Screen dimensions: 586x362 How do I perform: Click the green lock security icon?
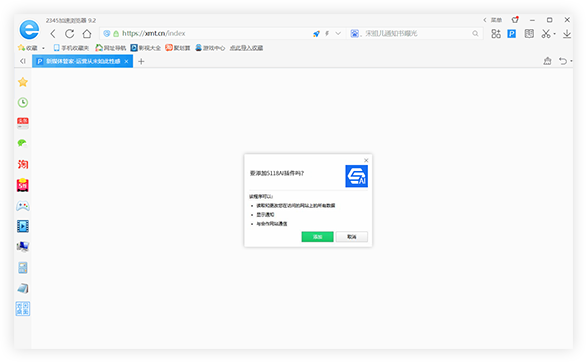(116, 34)
